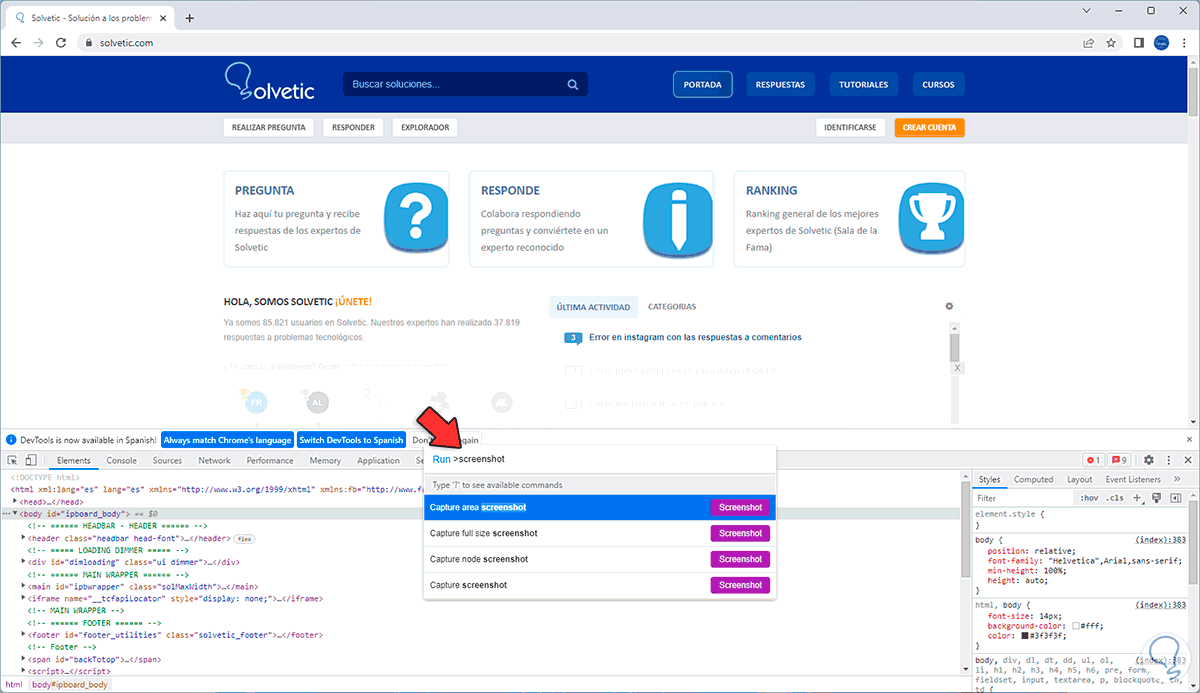This screenshot has width=1200, height=693.
Task: Open the Chrome three-dot menu
Action: coord(1184,43)
